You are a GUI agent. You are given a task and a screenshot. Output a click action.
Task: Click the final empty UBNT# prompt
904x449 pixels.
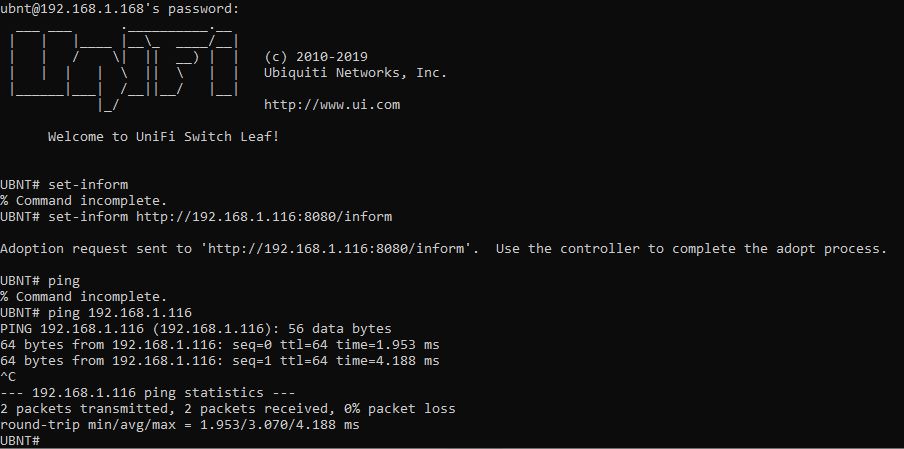click(20, 441)
